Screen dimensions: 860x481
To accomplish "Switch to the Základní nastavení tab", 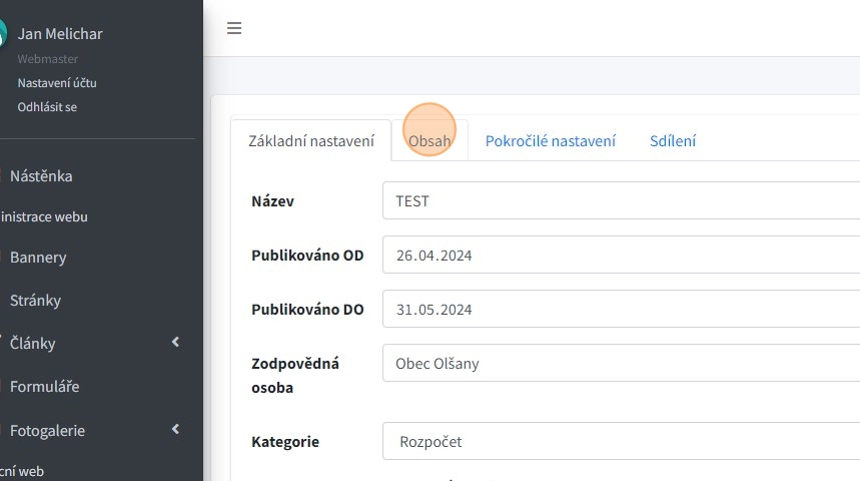I will click(311, 141).
